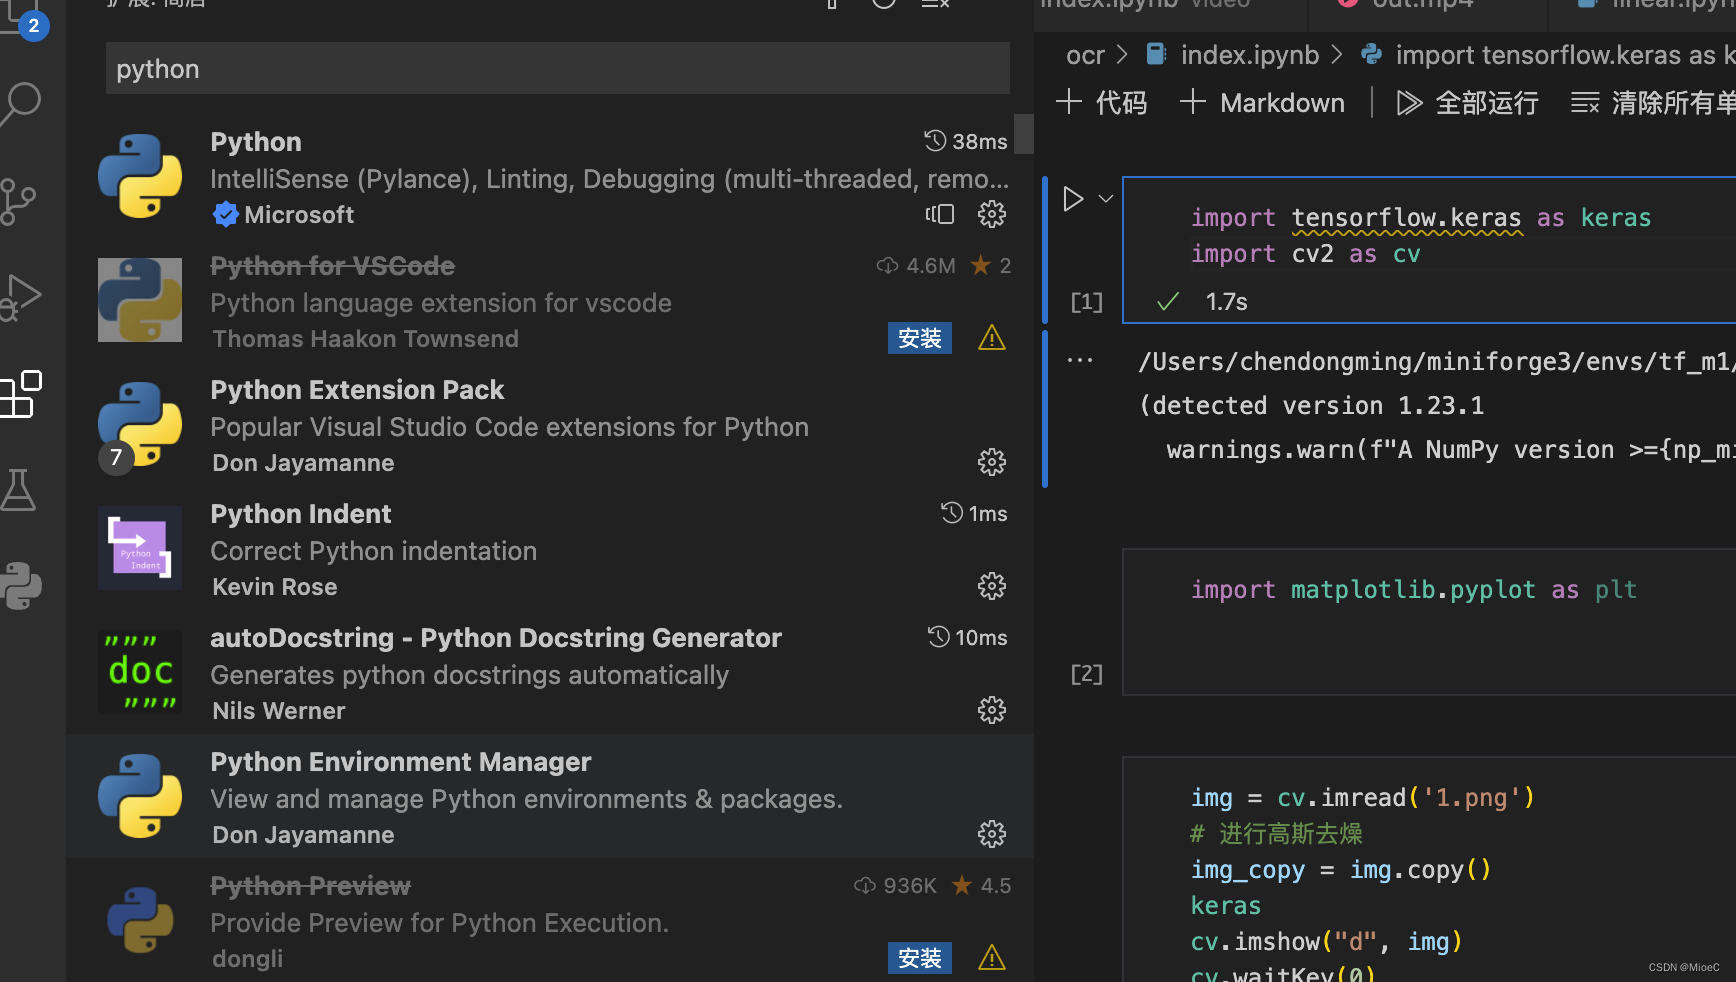
Task: Open manage gear for Python Indent
Action: (992, 586)
